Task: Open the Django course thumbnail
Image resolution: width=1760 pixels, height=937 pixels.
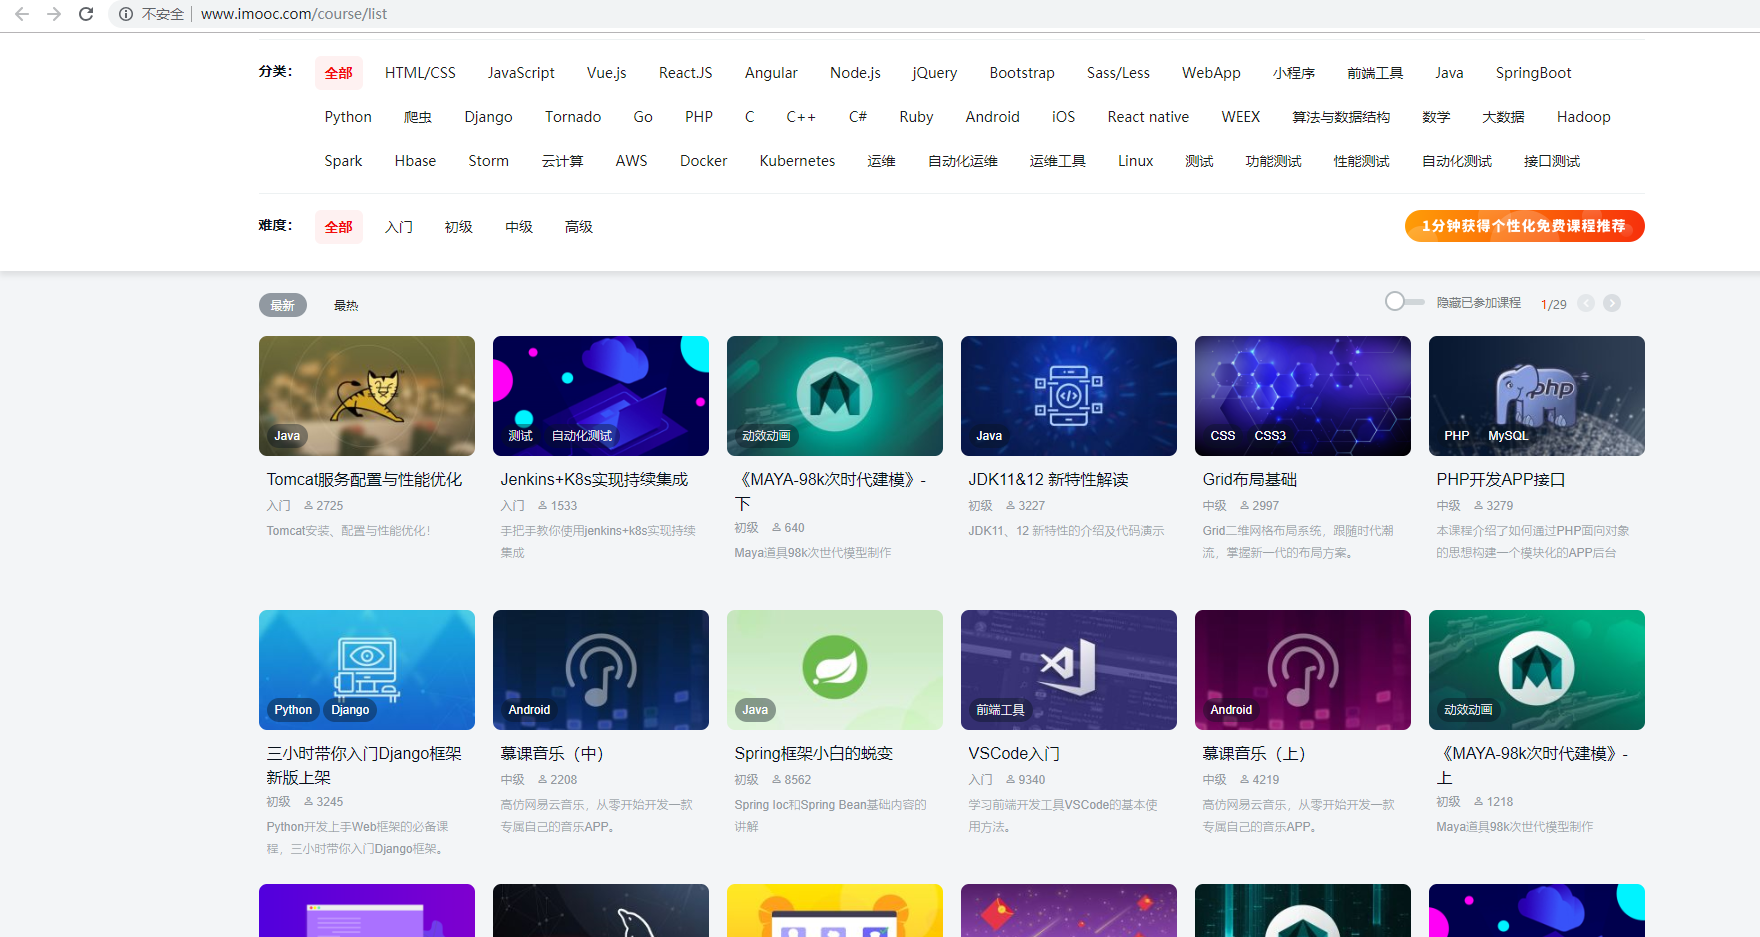Action: click(x=367, y=670)
